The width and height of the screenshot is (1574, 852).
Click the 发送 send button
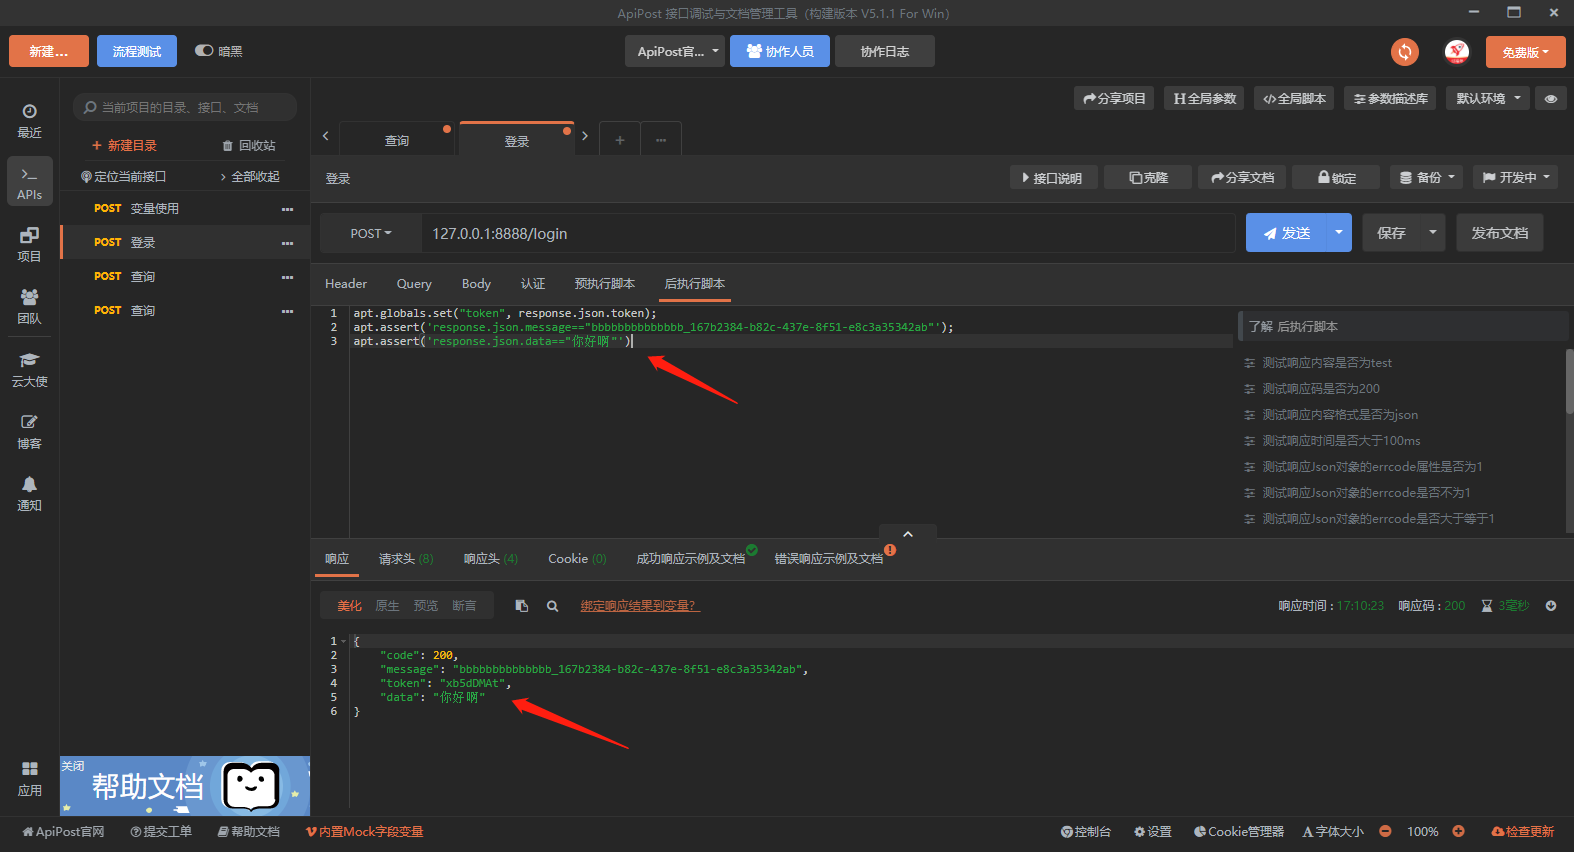click(1286, 232)
